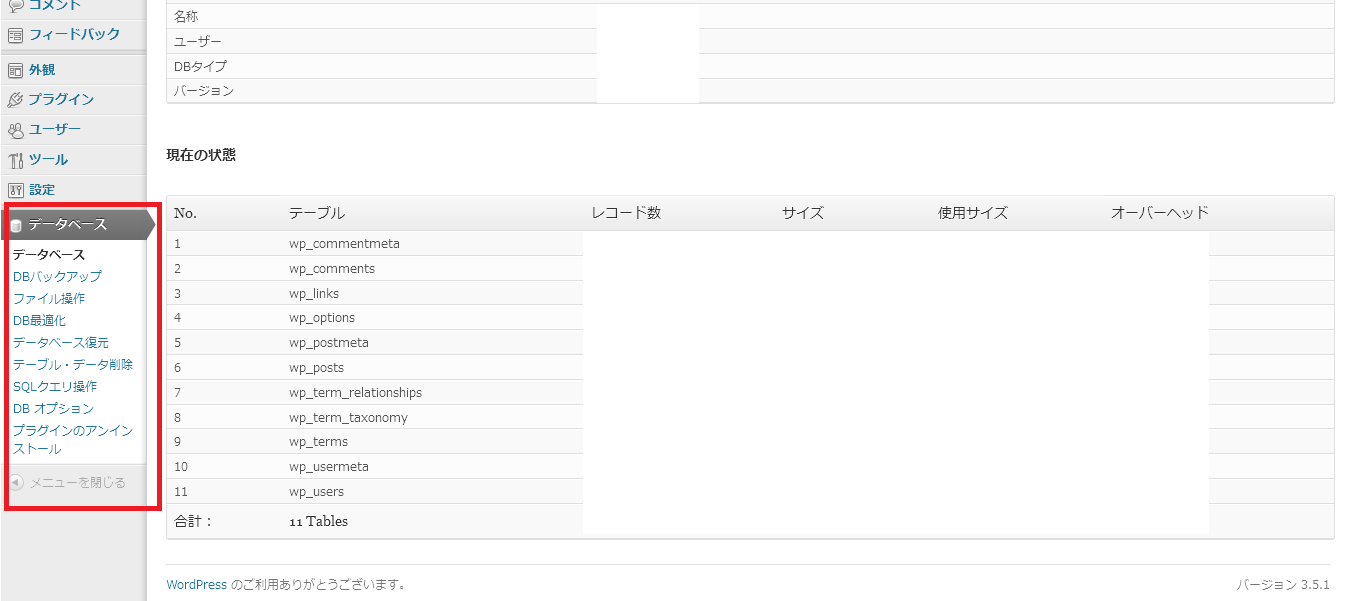Image resolution: width=1349 pixels, height=601 pixels.
Task: Click the オーバーヘッド column header
Action: [x=1160, y=213]
